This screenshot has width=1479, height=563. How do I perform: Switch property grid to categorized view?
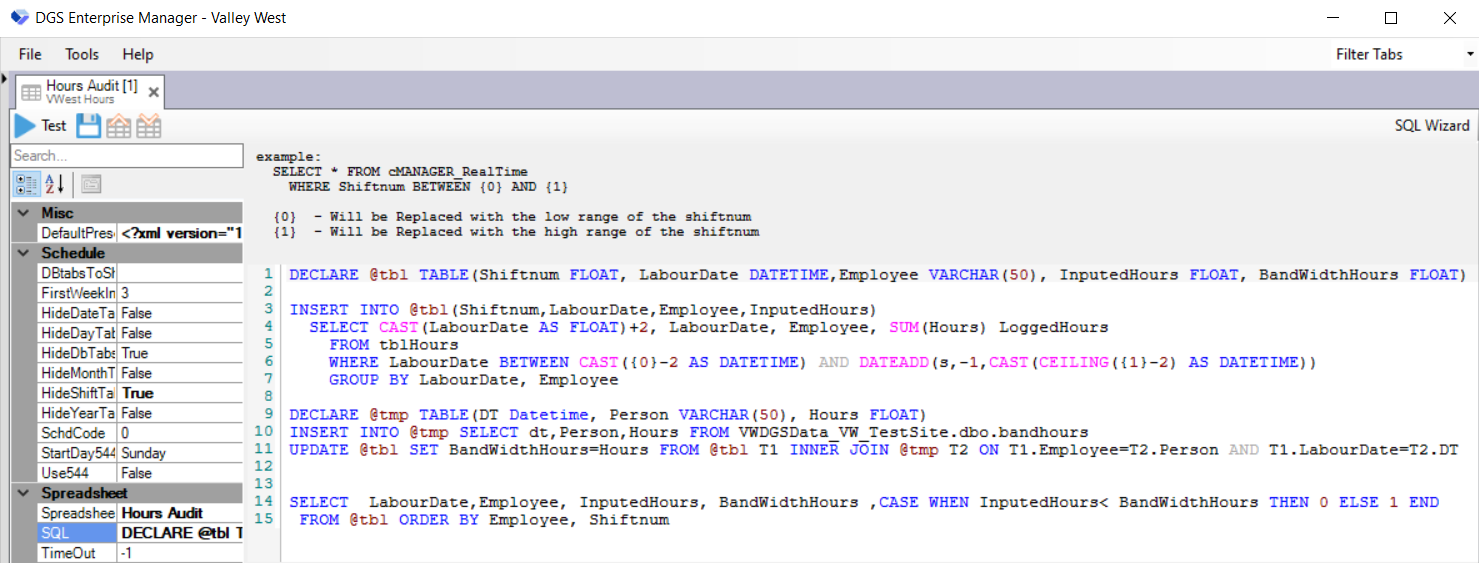pos(26,184)
